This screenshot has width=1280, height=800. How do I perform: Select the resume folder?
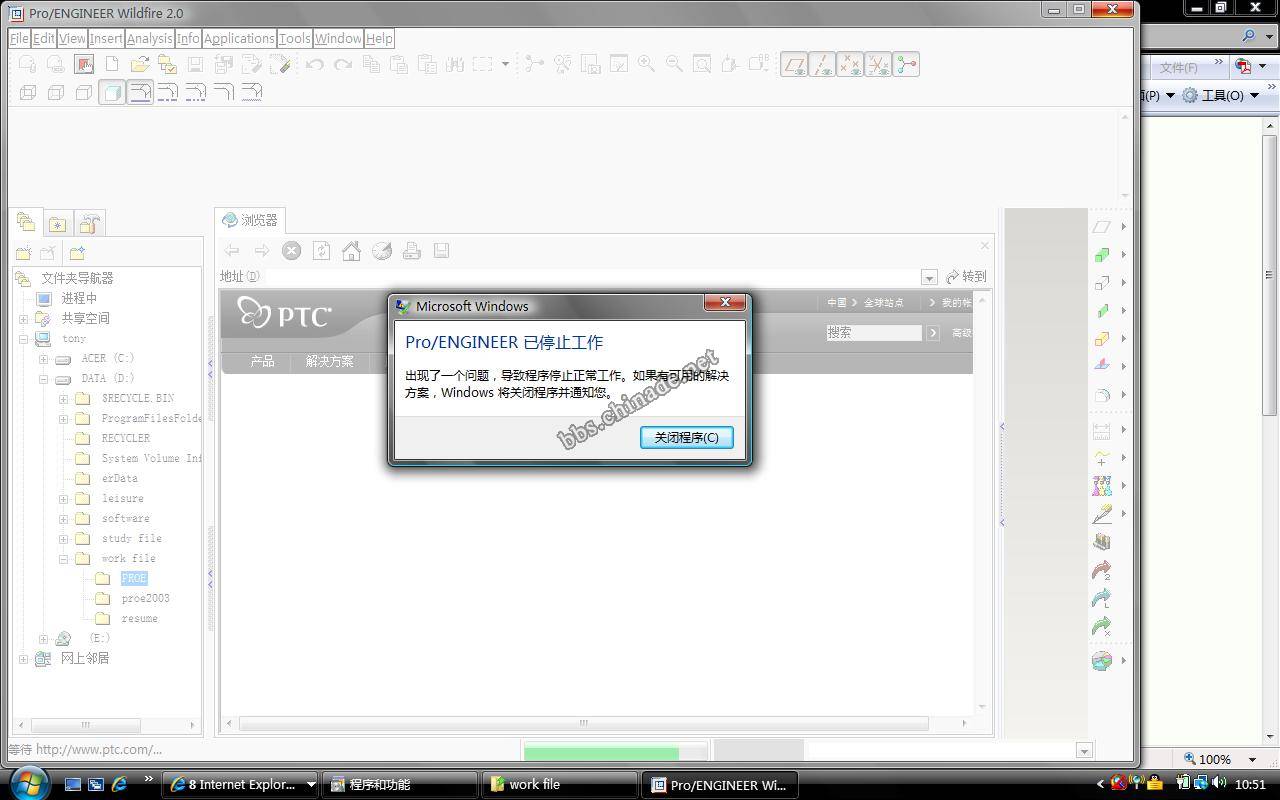139,618
